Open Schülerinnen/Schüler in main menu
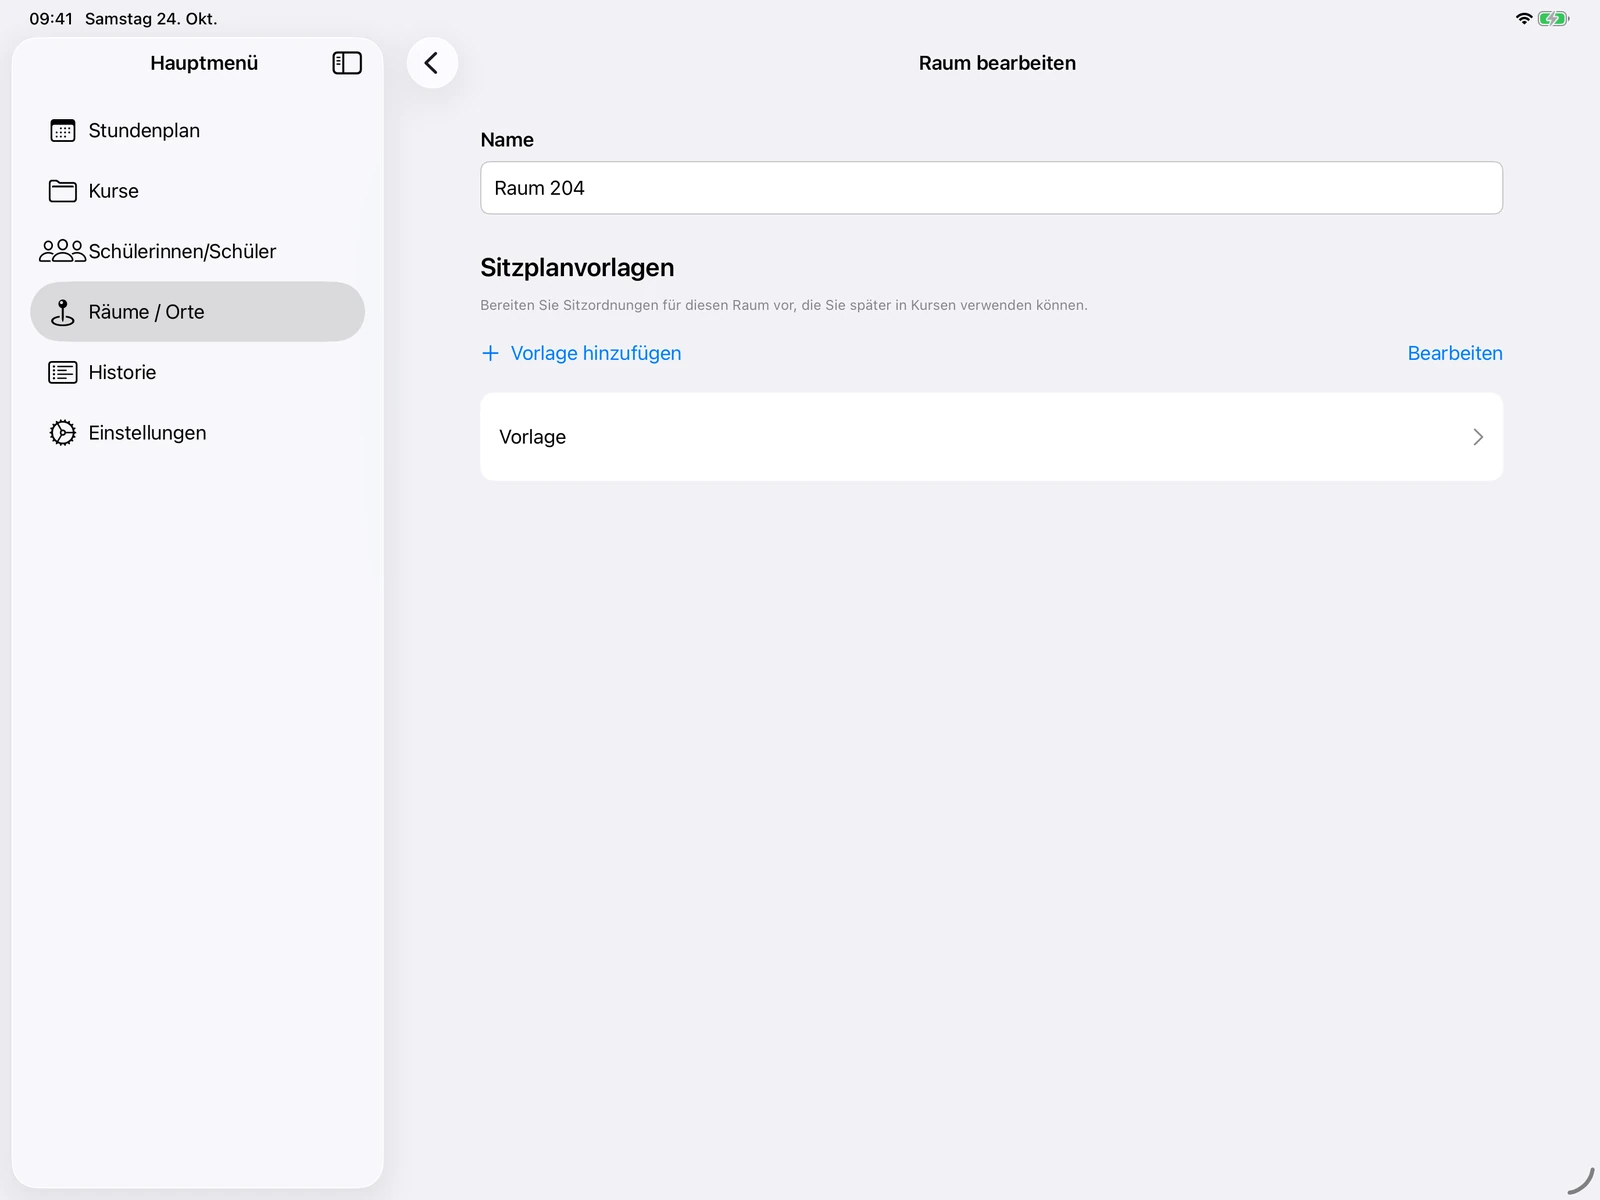The image size is (1600, 1200). [x=198, y=251]
